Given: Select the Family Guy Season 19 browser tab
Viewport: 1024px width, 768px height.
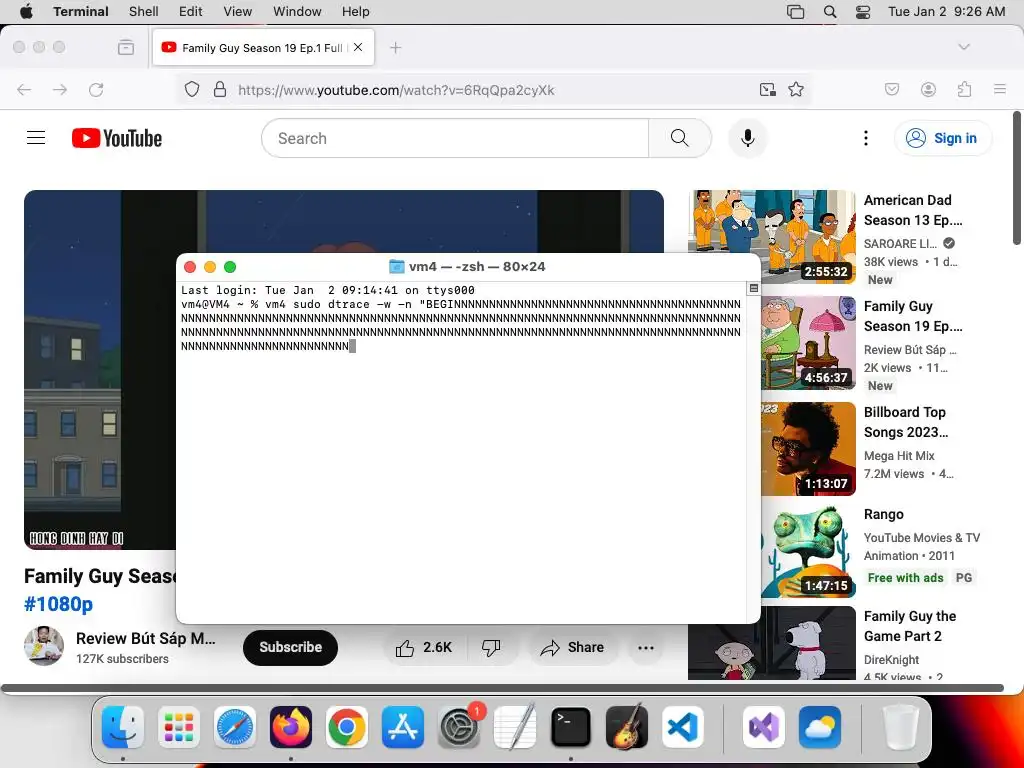Looking at the screenshot, I should pyautogui.click(x=263, y=48).
